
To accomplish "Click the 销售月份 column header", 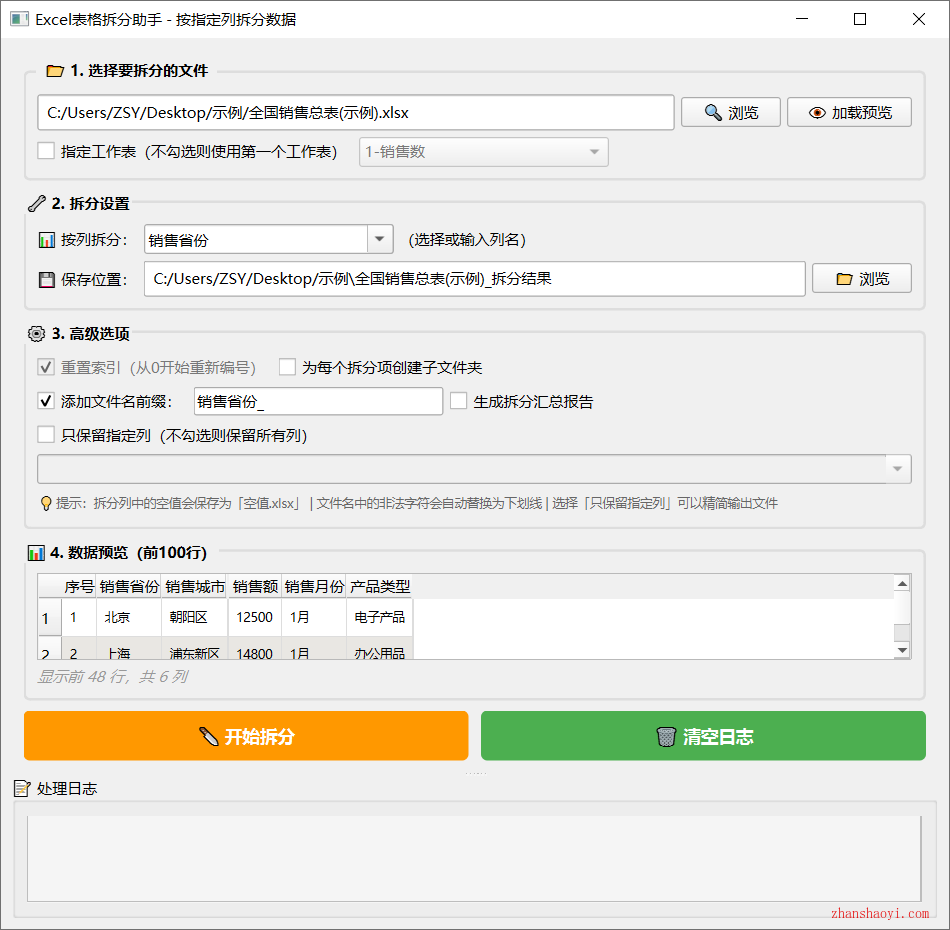I will pos(314,586).
